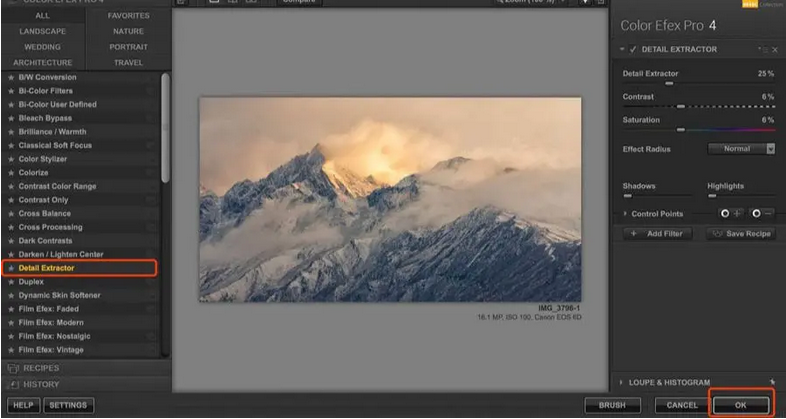Click star beside Color Stylizer
The width and height of the screenshot is (786, 419).
coord(11,159)
